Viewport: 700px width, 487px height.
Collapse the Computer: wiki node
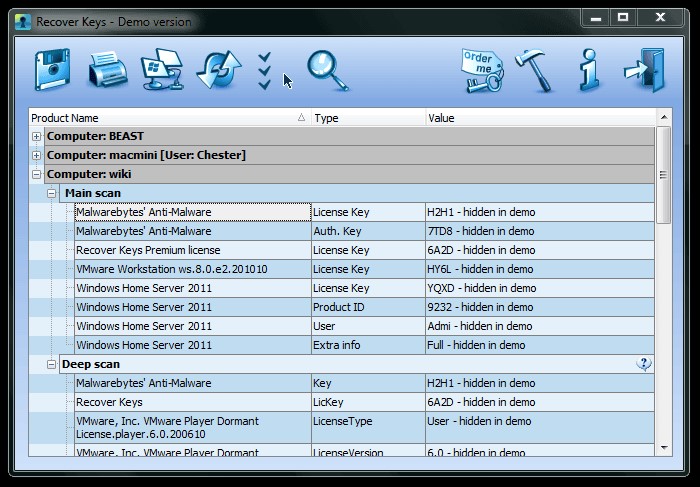coord(37,174)
